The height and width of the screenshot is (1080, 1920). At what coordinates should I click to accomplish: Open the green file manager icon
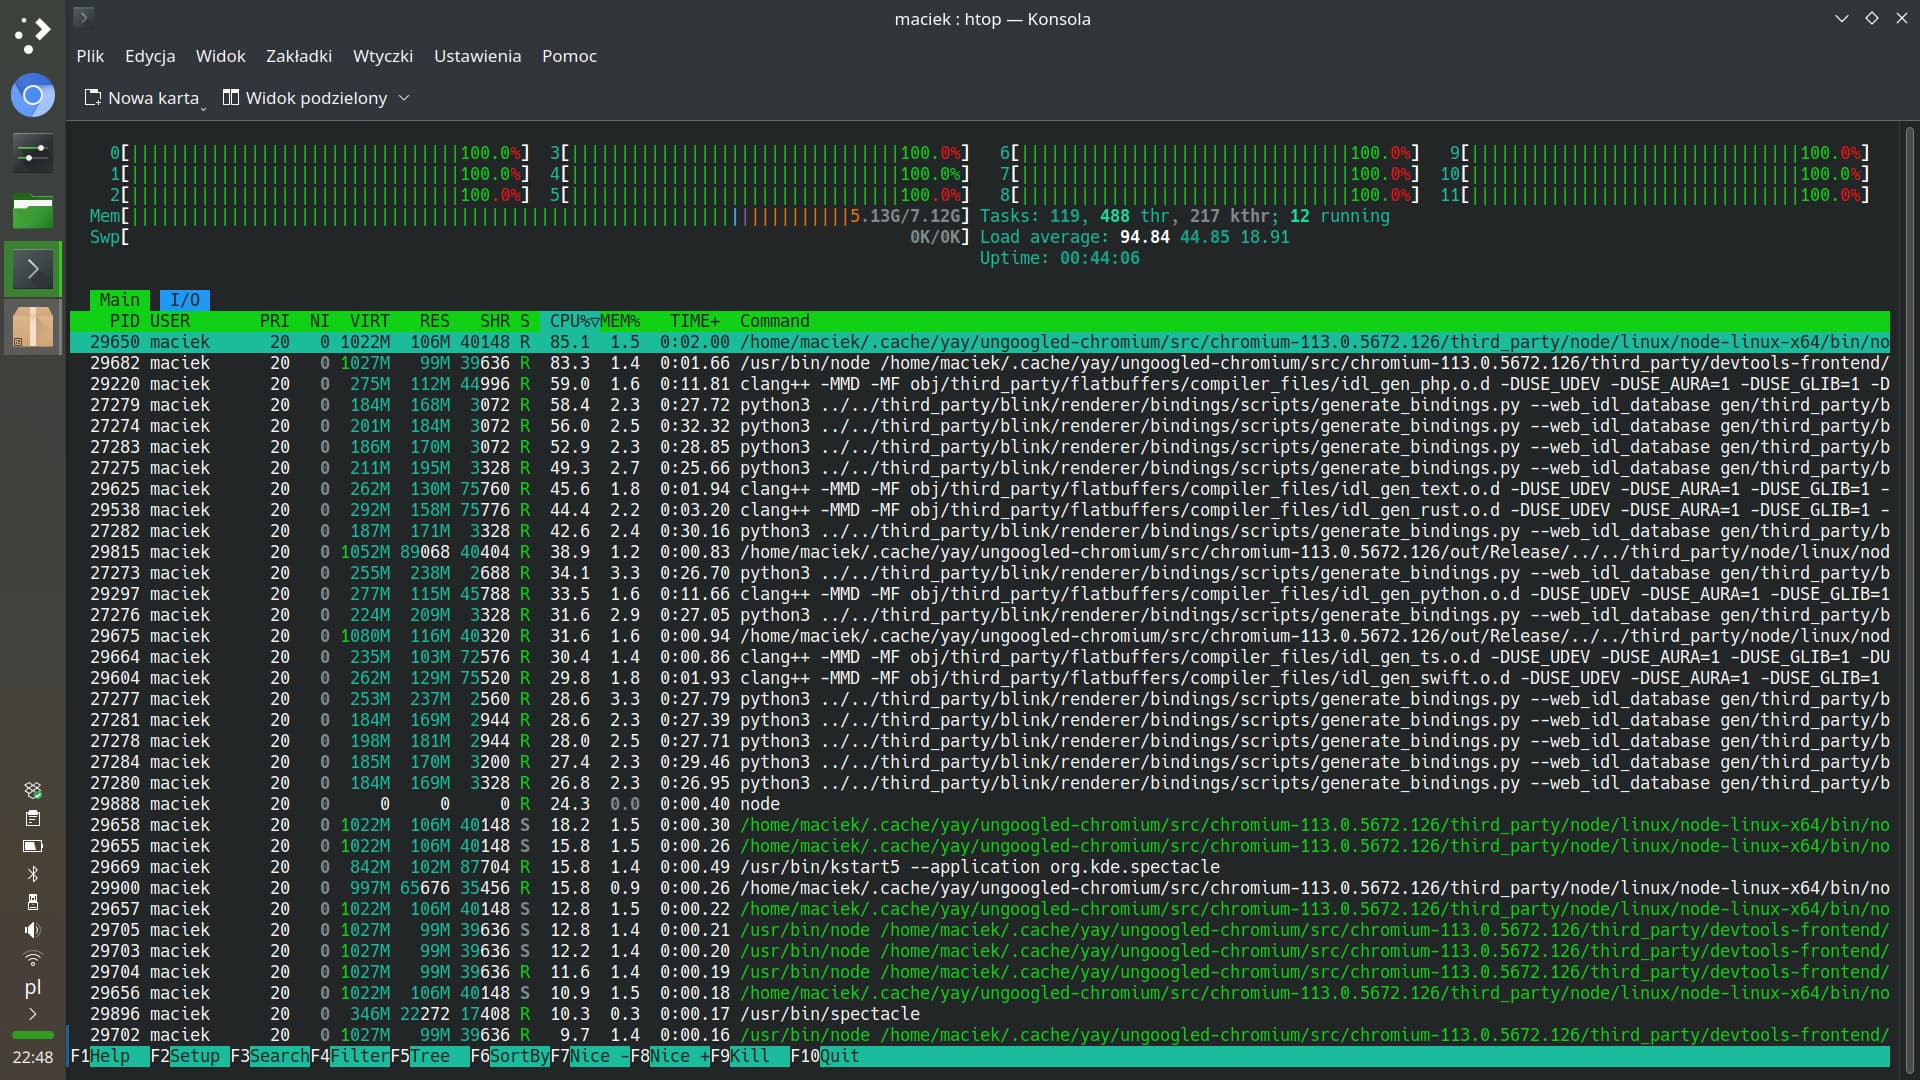tap(32, 211)
